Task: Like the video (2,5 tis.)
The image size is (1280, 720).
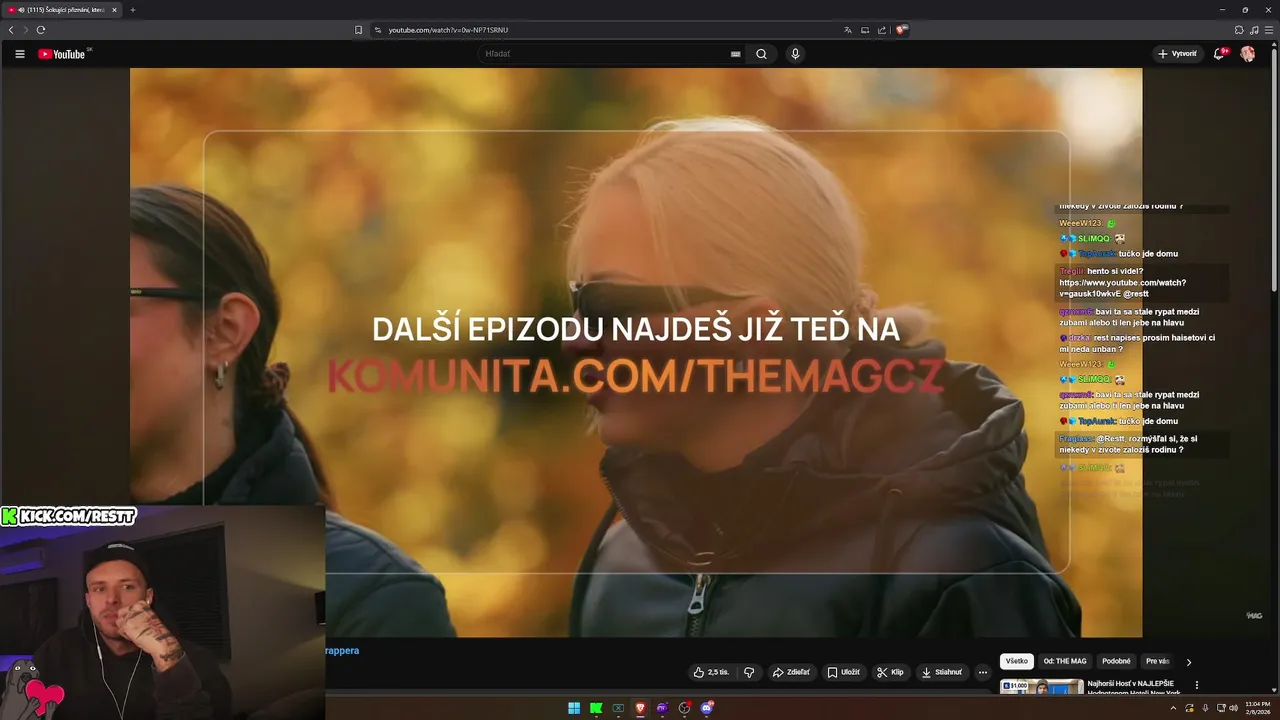Action: pos(711,672)
